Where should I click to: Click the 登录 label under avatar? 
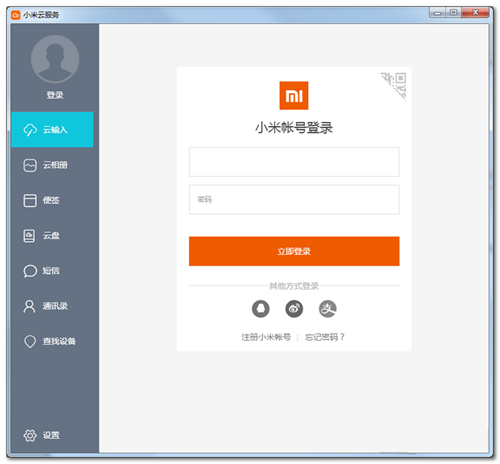pos(55,95)
